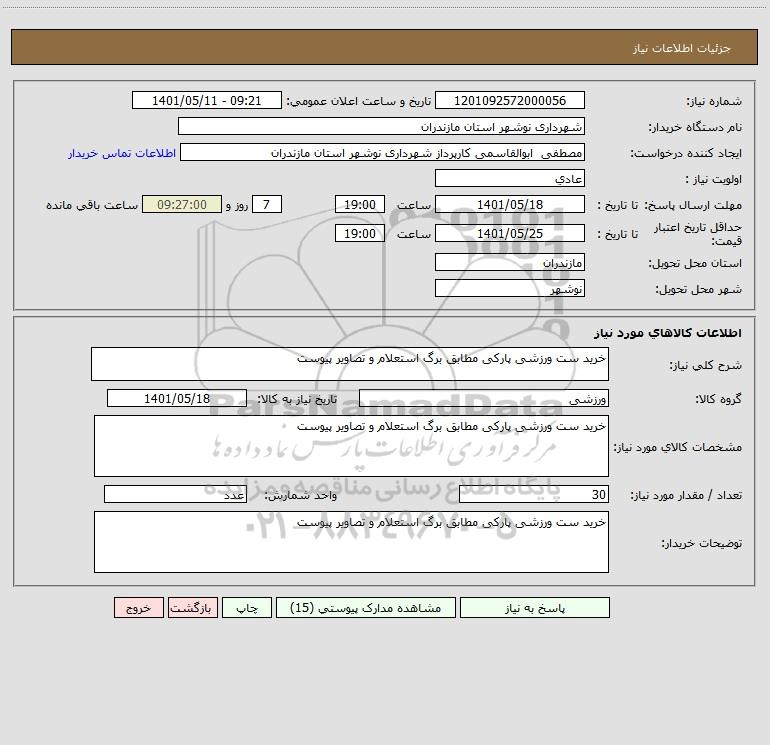
Task: Click the priority field عادی
Action: (510, 178)
